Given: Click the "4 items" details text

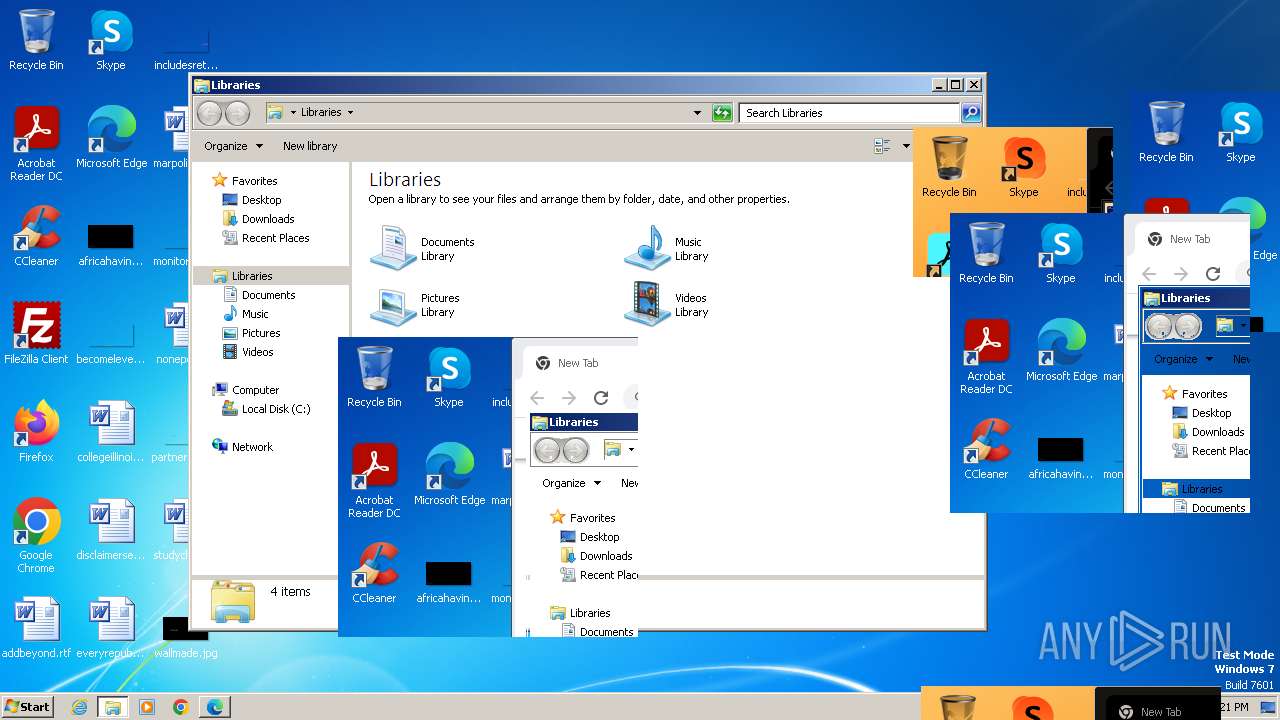Looking at the screenshot, I should click(x=290, y=592).
